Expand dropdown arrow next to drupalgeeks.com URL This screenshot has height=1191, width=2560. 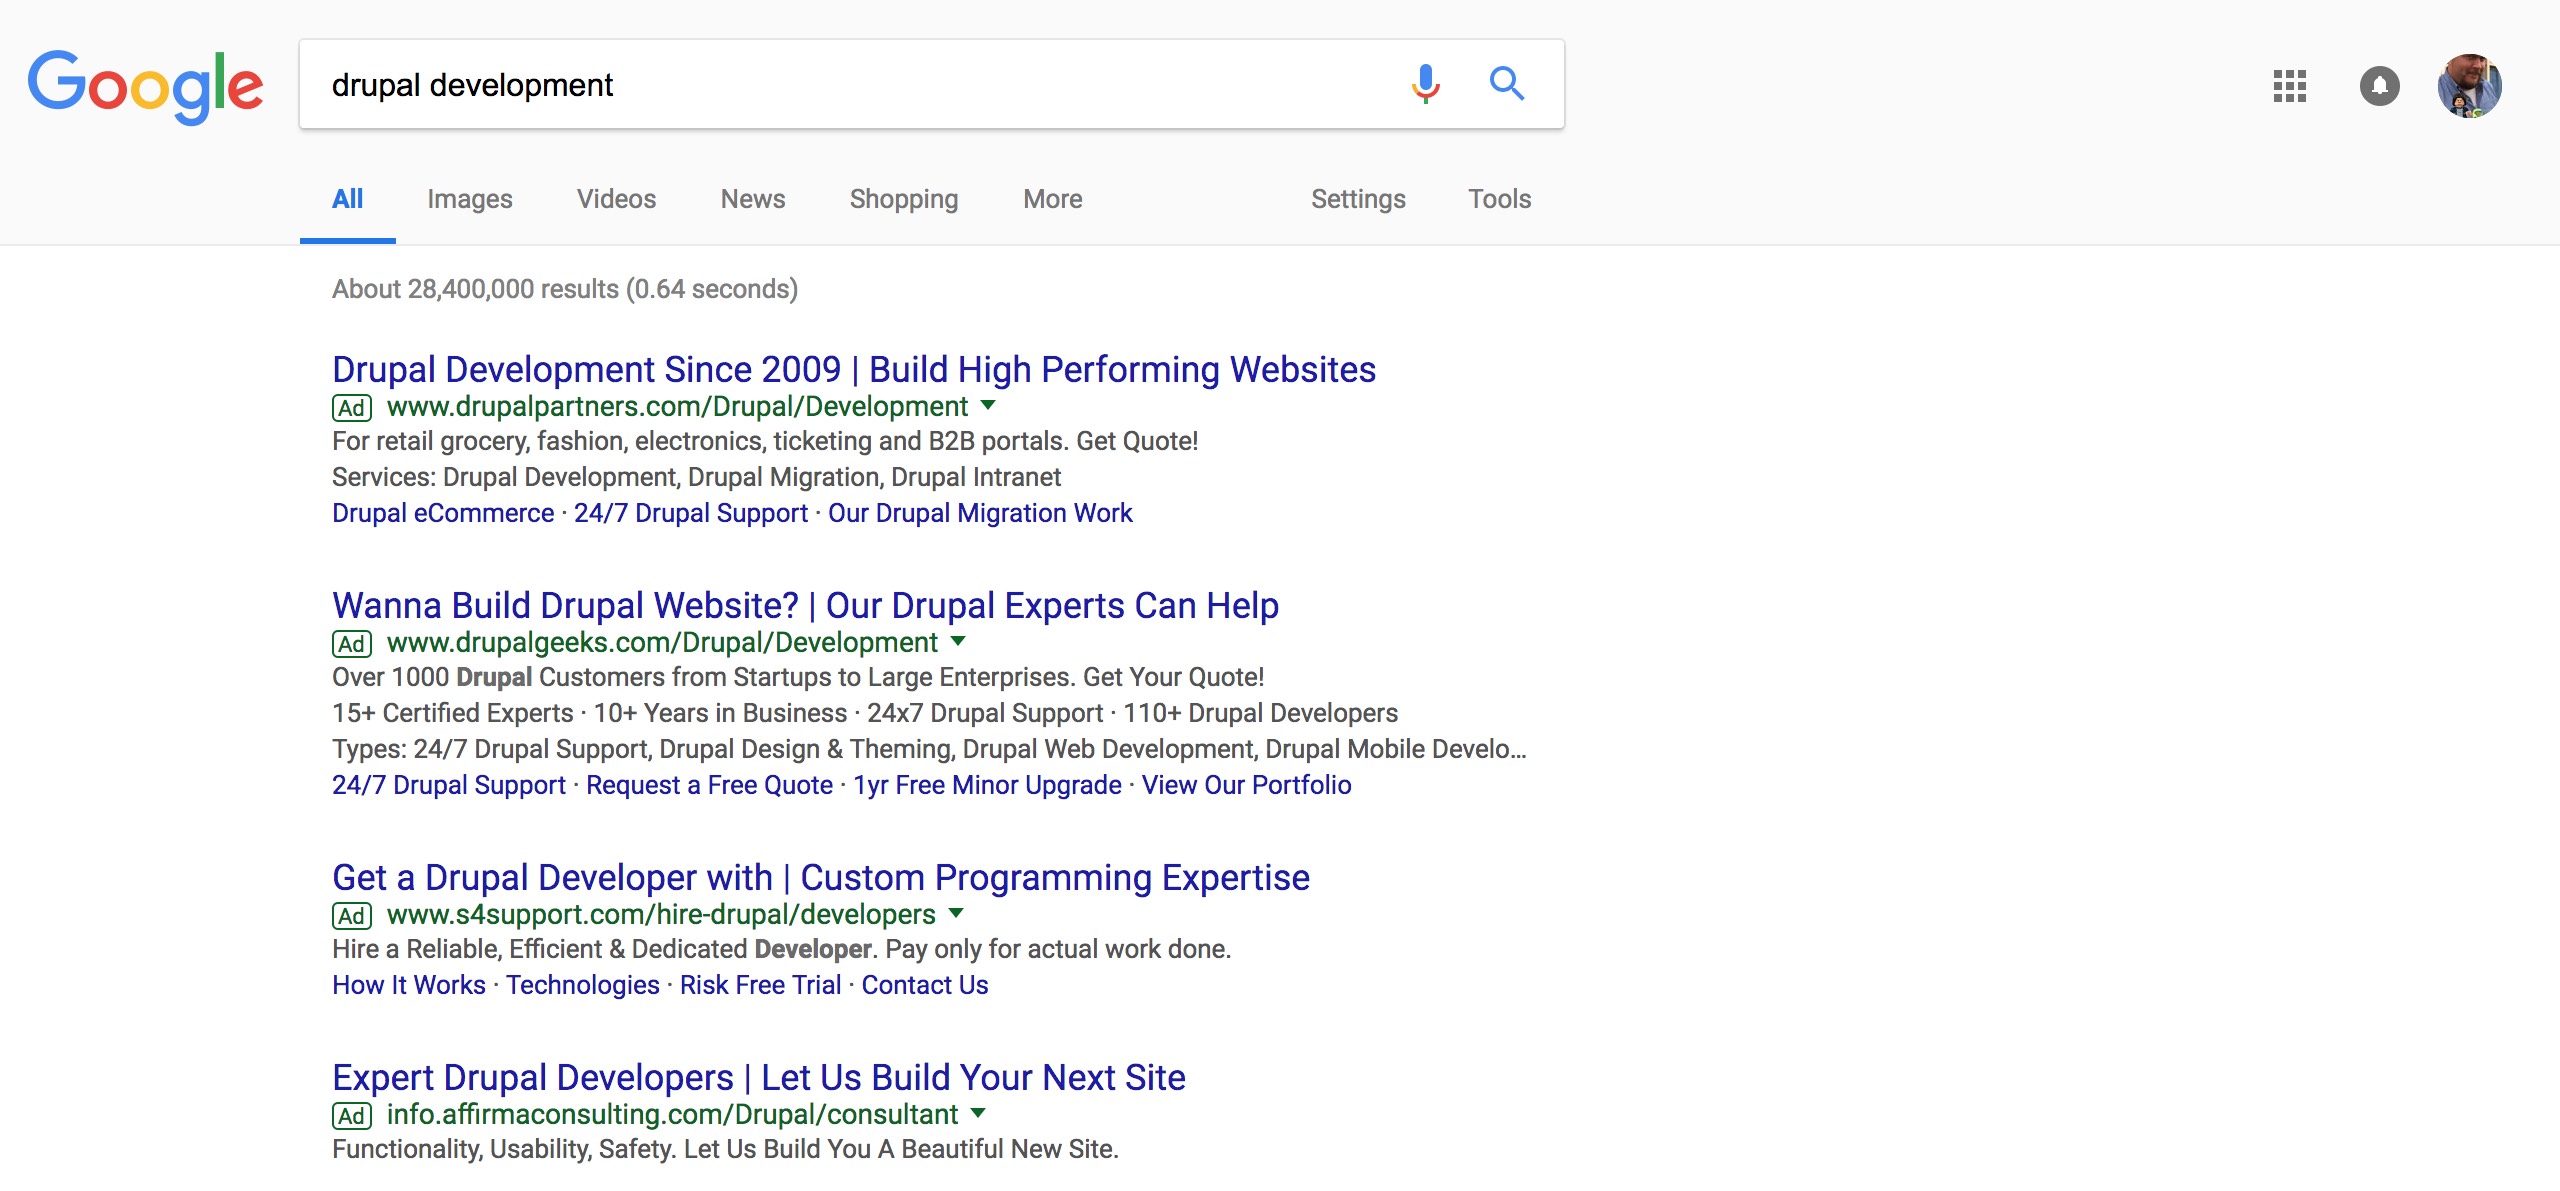(x=959, y=641)
